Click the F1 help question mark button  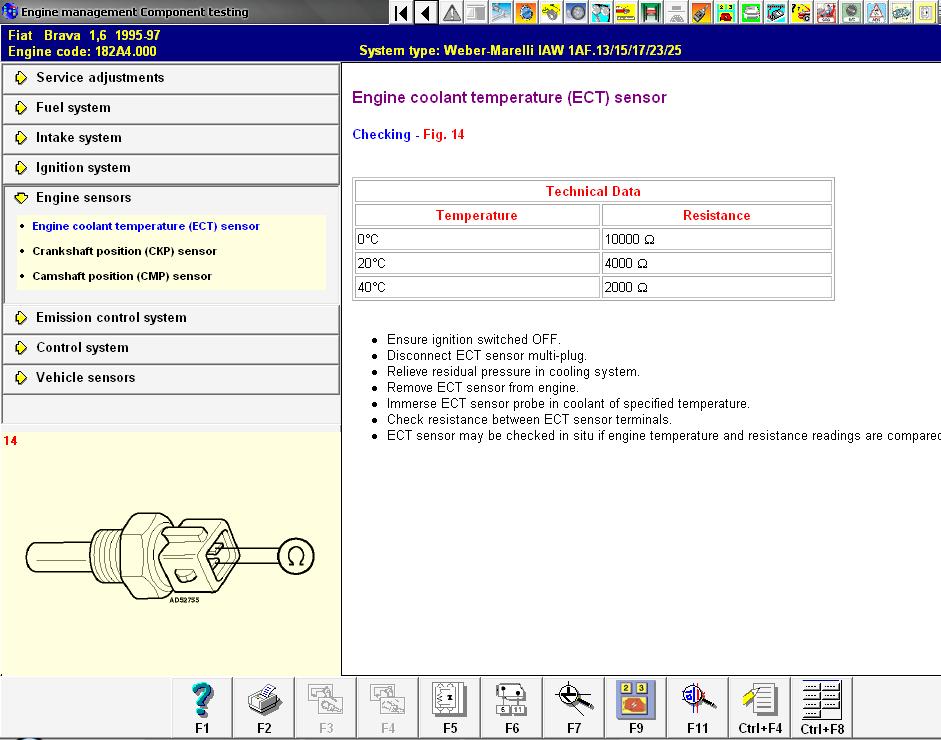(202, 707)
